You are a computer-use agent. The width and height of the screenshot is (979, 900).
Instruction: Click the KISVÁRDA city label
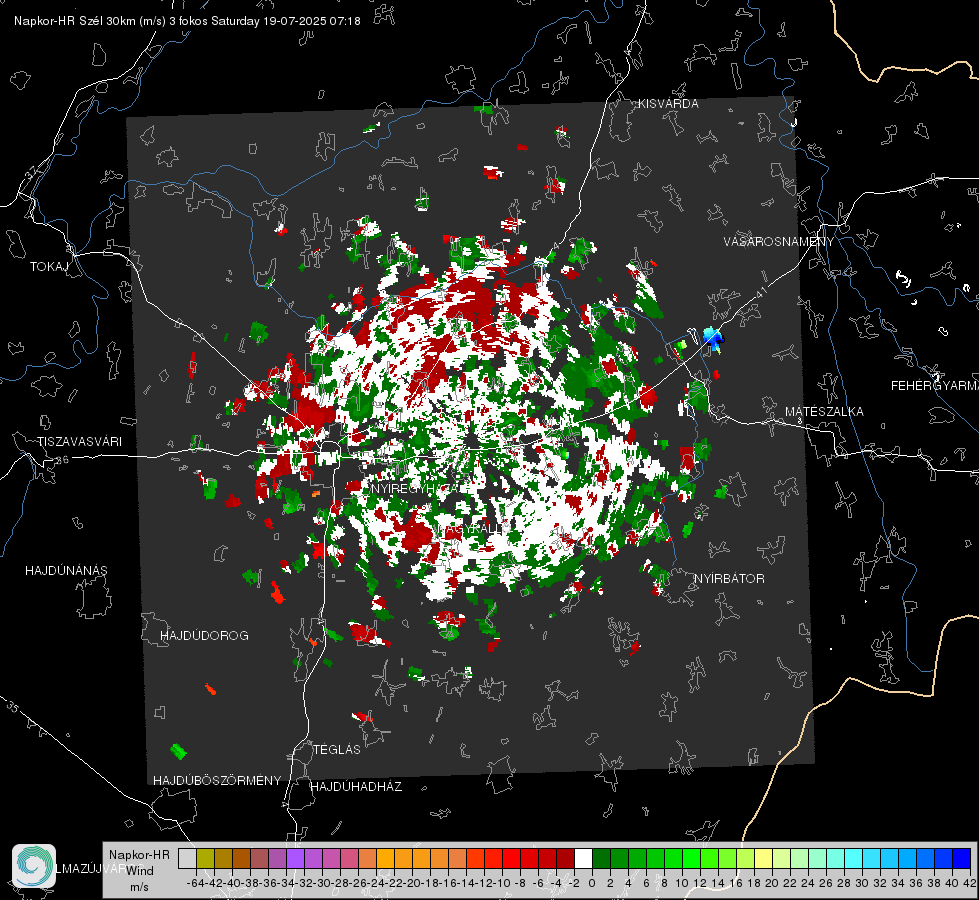pyautogui.click(x=668, y=104)
